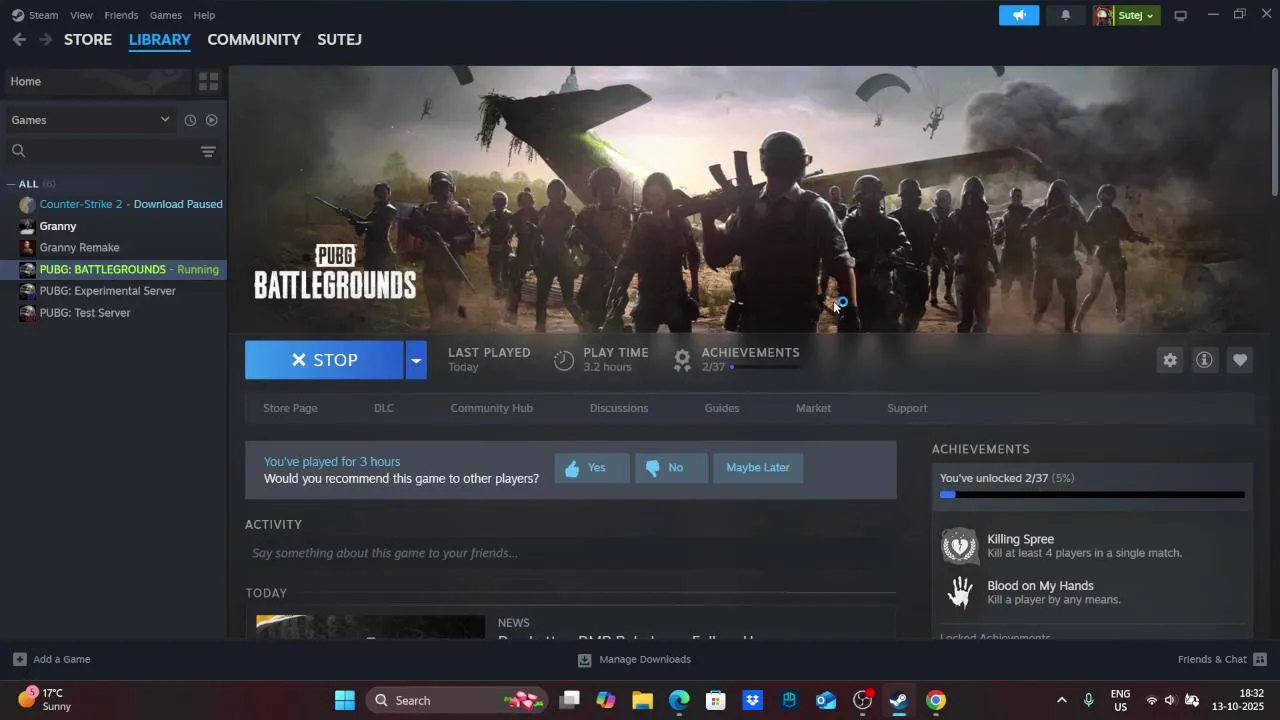Click the news article thumbnail
The image size is (1280, 720).
370,627
